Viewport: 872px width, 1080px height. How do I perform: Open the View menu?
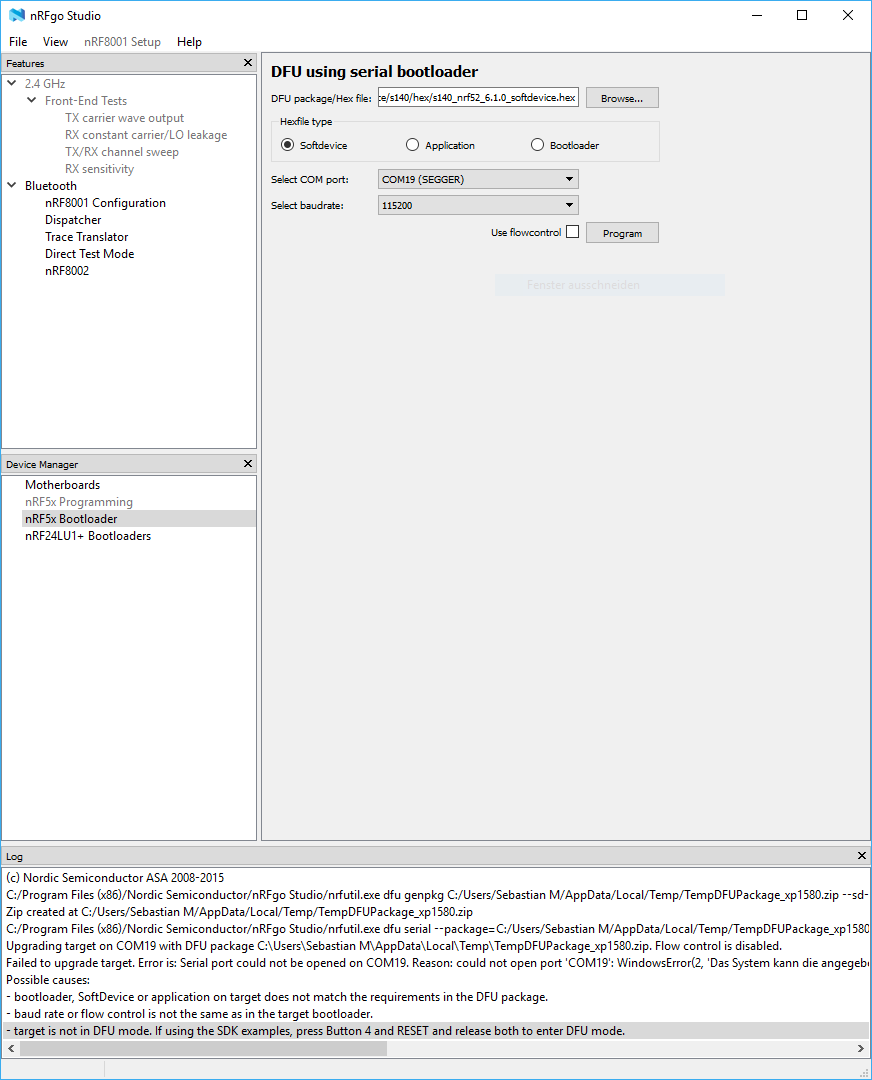pyautogui.click(x=55, y=42)
